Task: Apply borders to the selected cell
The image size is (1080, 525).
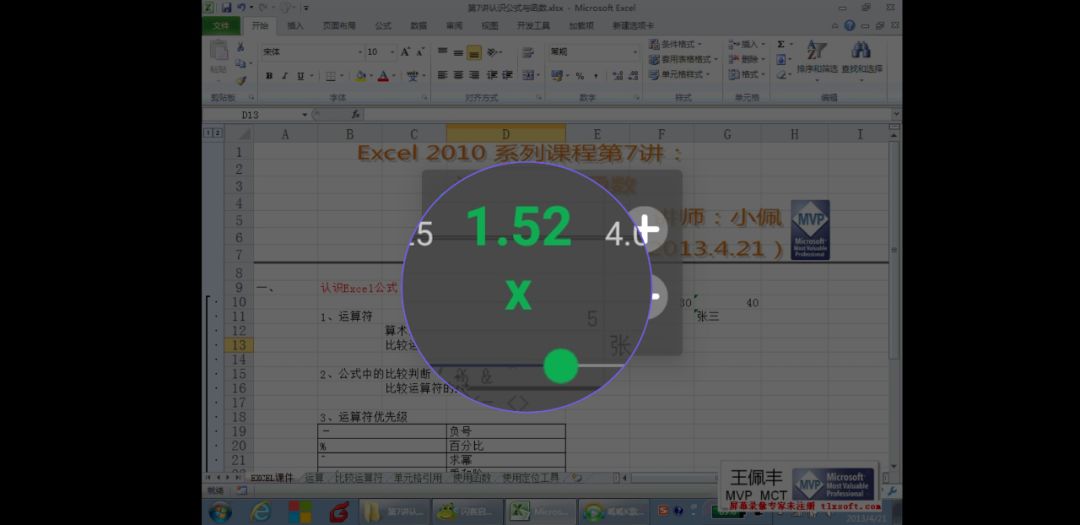Action: 331,76
